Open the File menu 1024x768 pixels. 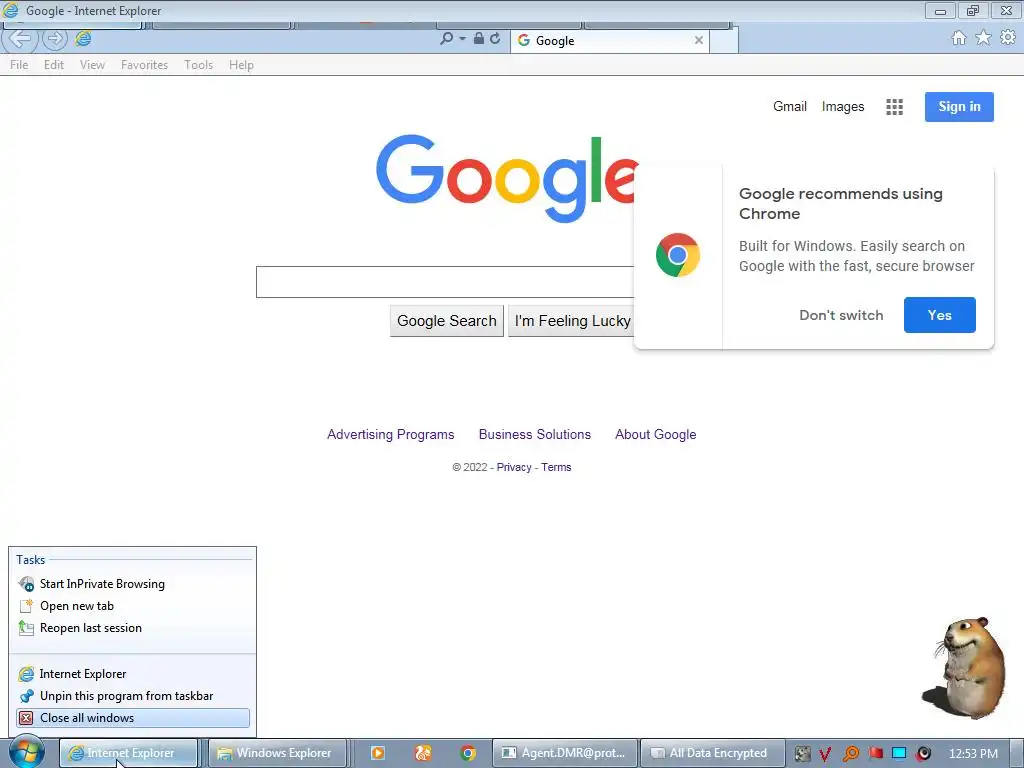[x=19, y=65]
